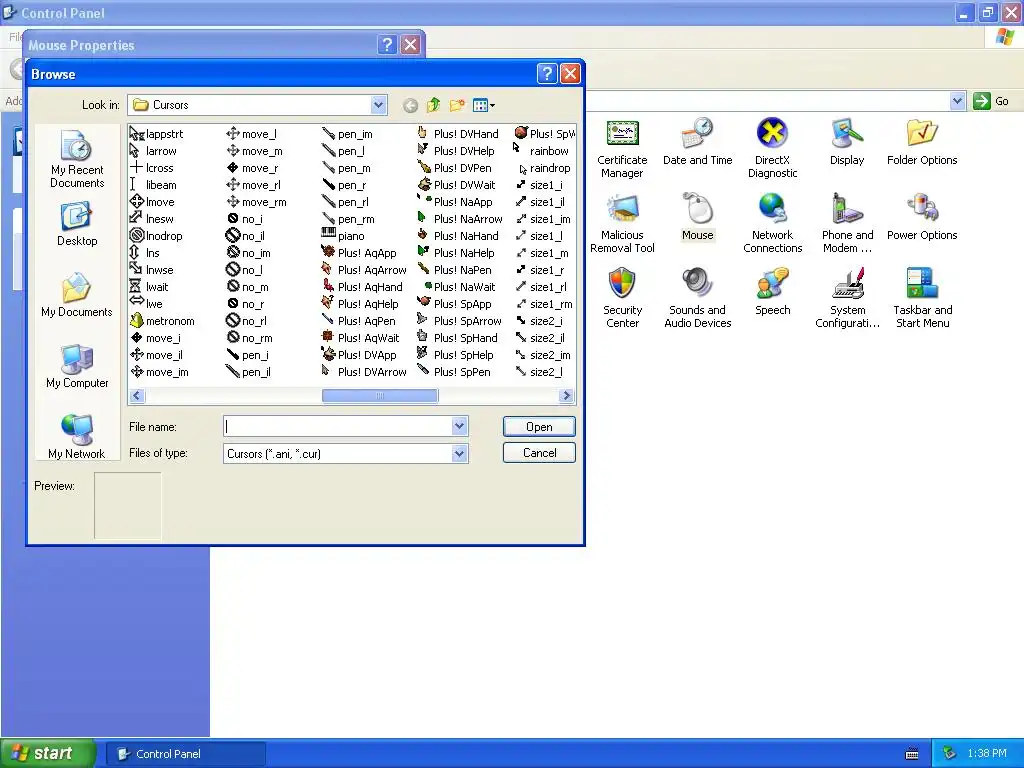Image resolution: width=1024 pixels, height=768 pixels.
Task: Click the Open button
Action: (539, 426)
